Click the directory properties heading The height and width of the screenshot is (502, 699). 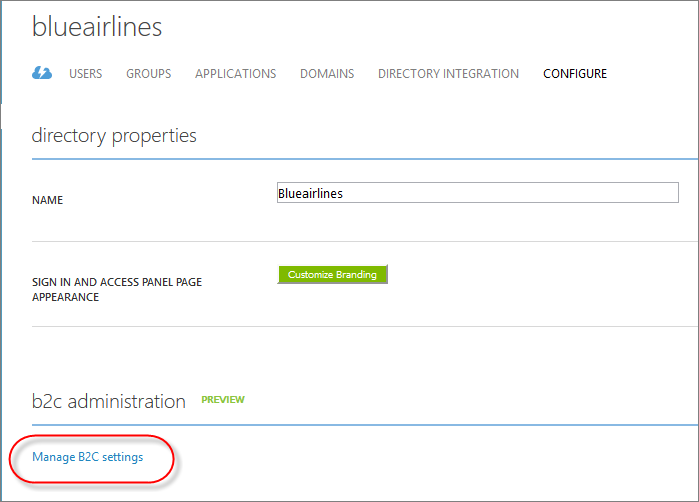point(114,136)
